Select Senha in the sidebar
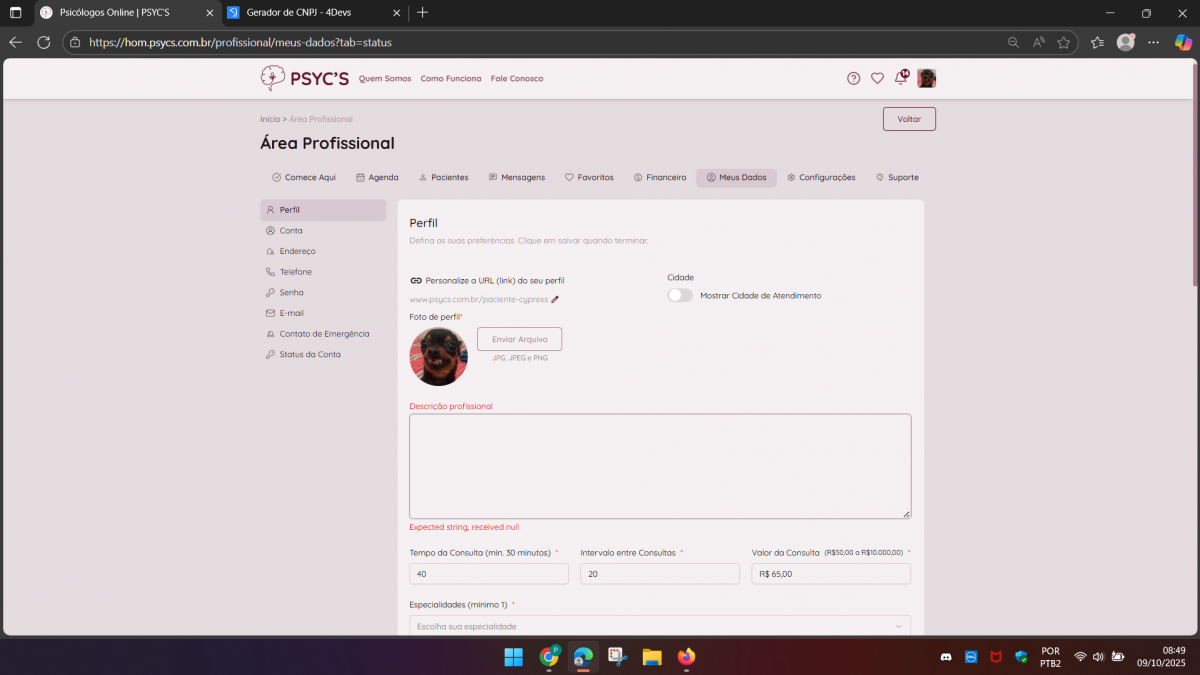This screenshot has height=675, width=1200. tap(291, 292)
